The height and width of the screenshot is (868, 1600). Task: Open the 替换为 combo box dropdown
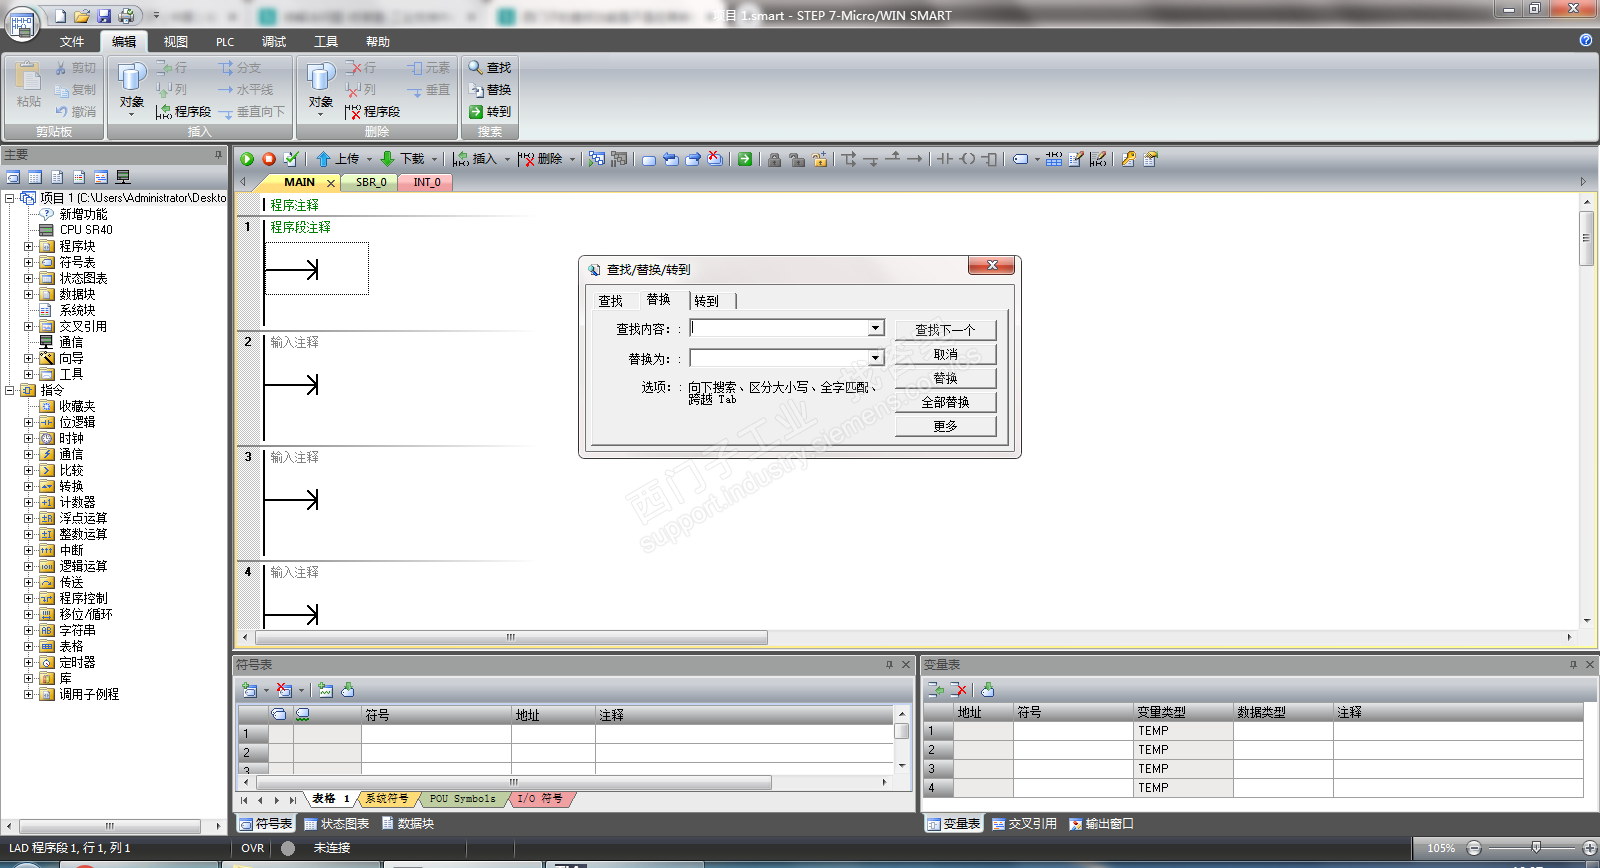[875, 358]
